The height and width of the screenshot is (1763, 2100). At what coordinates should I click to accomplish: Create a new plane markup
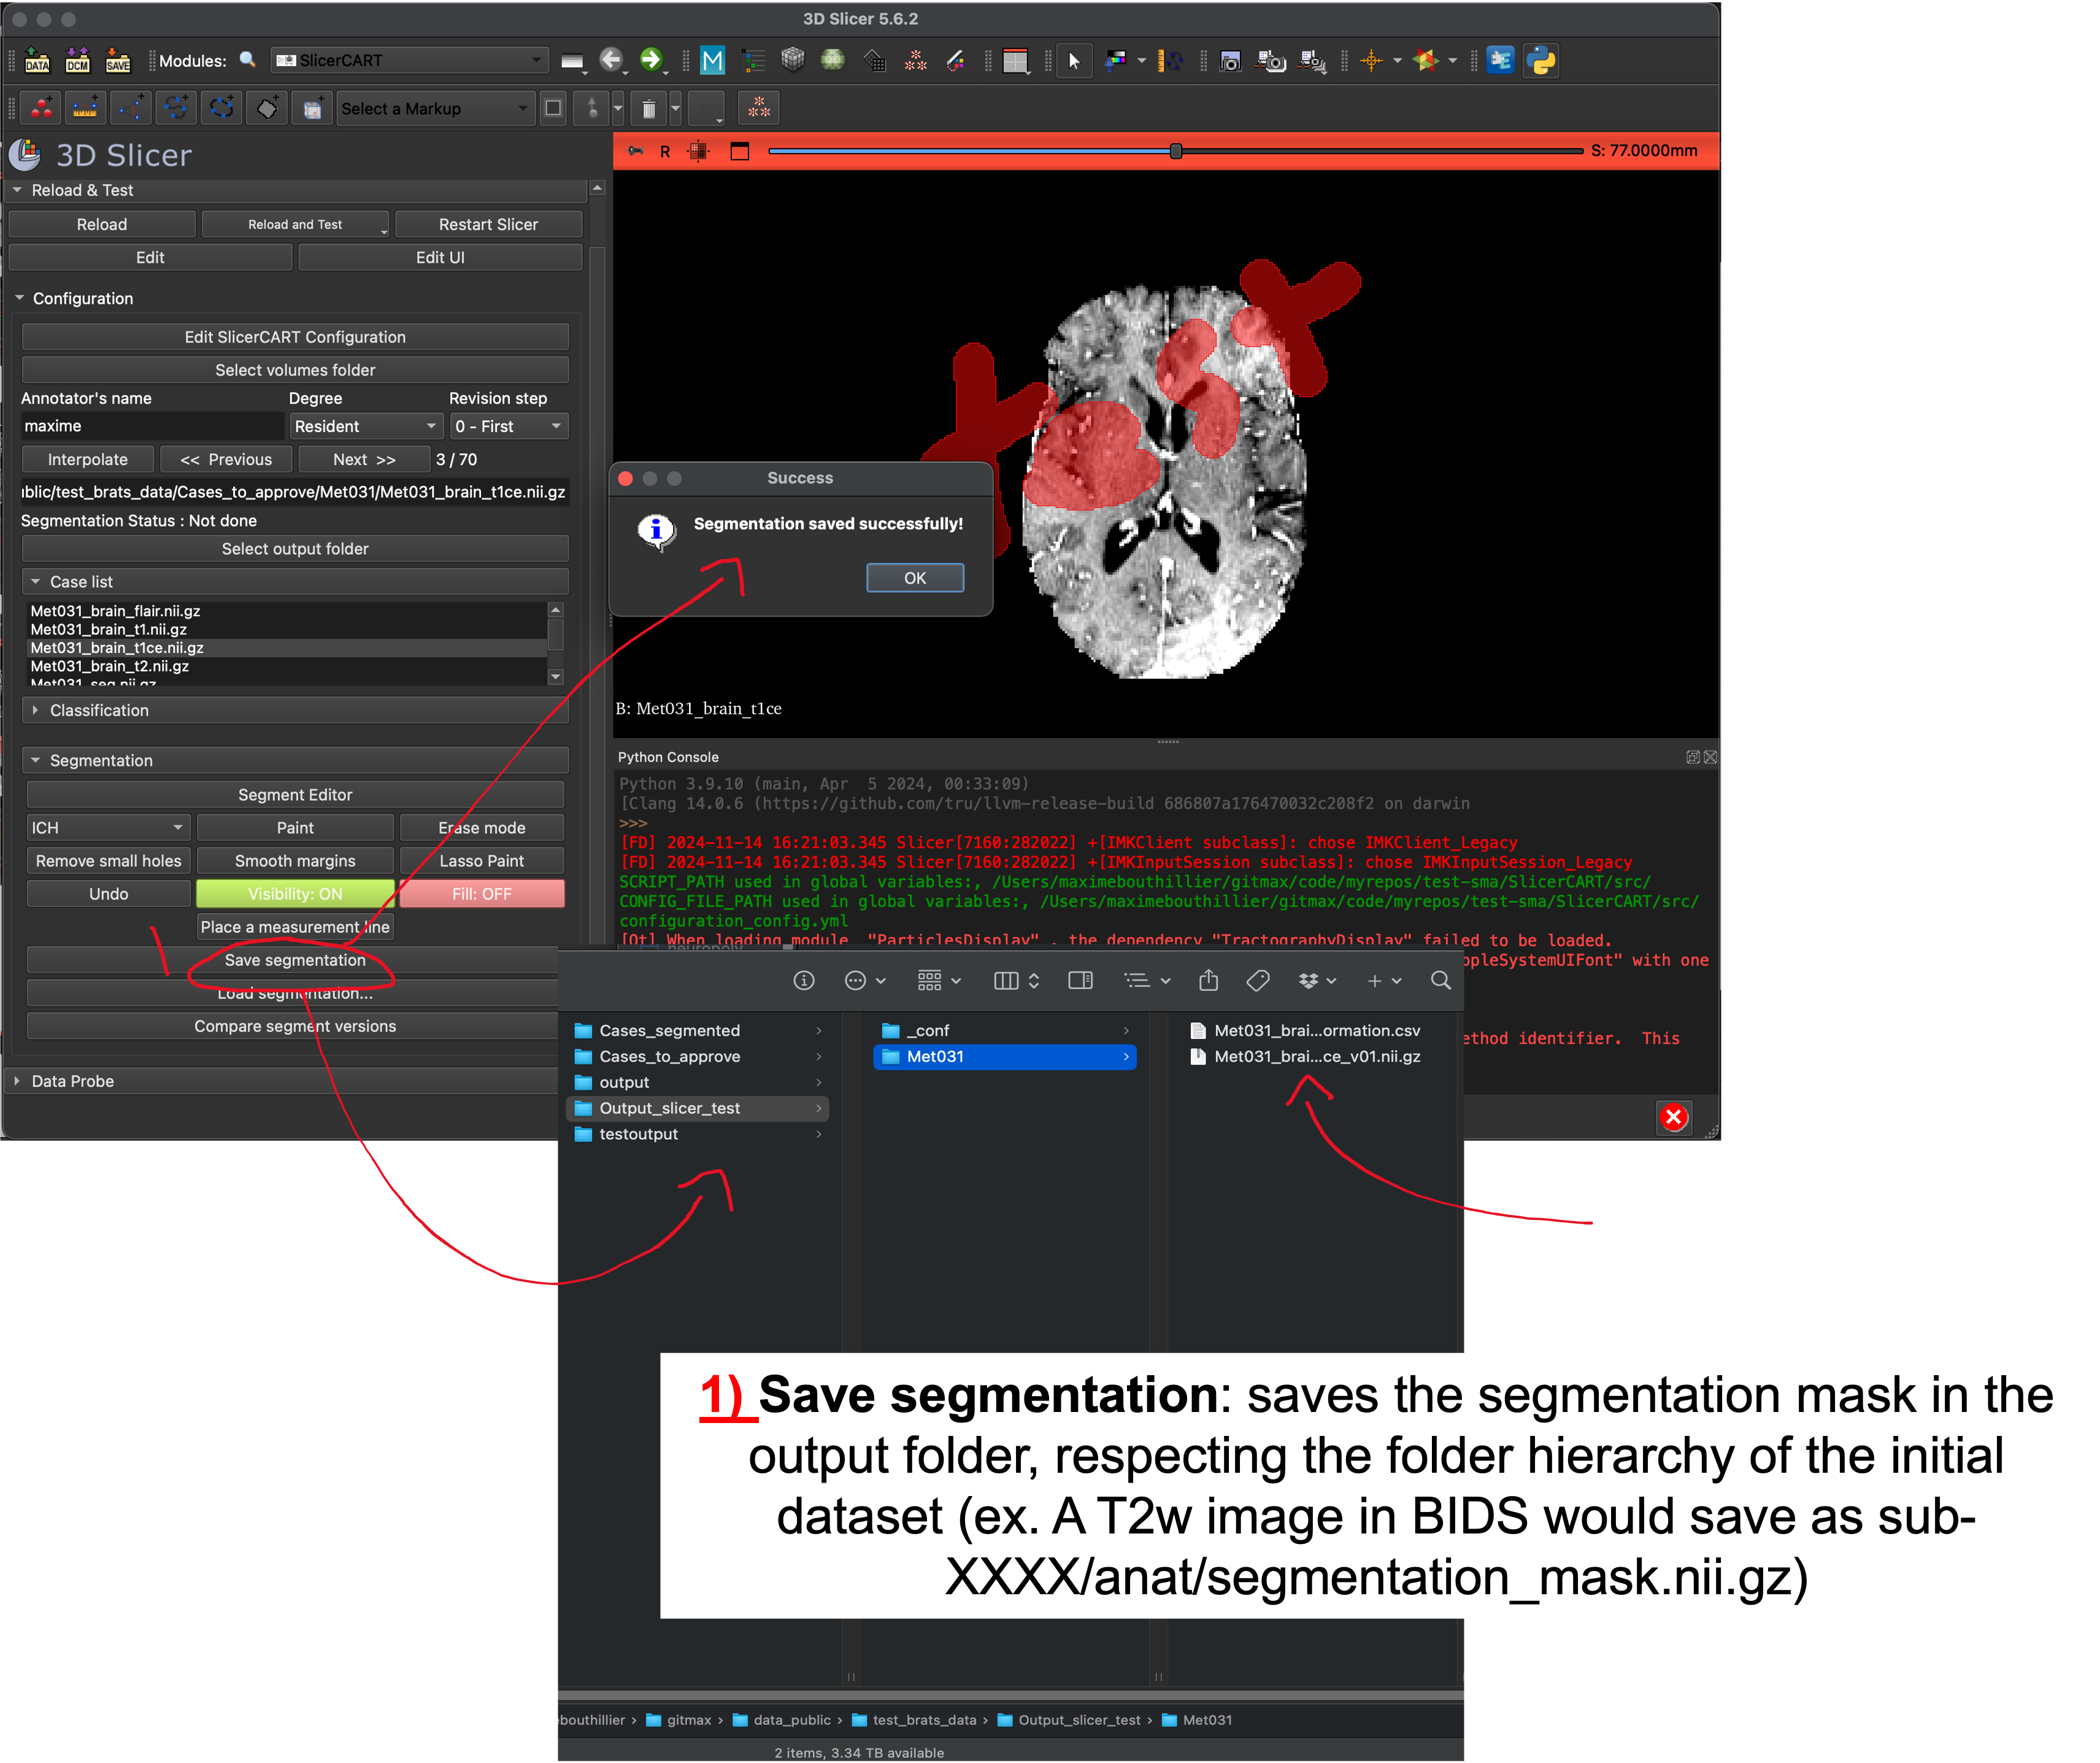tap(267, 108)
